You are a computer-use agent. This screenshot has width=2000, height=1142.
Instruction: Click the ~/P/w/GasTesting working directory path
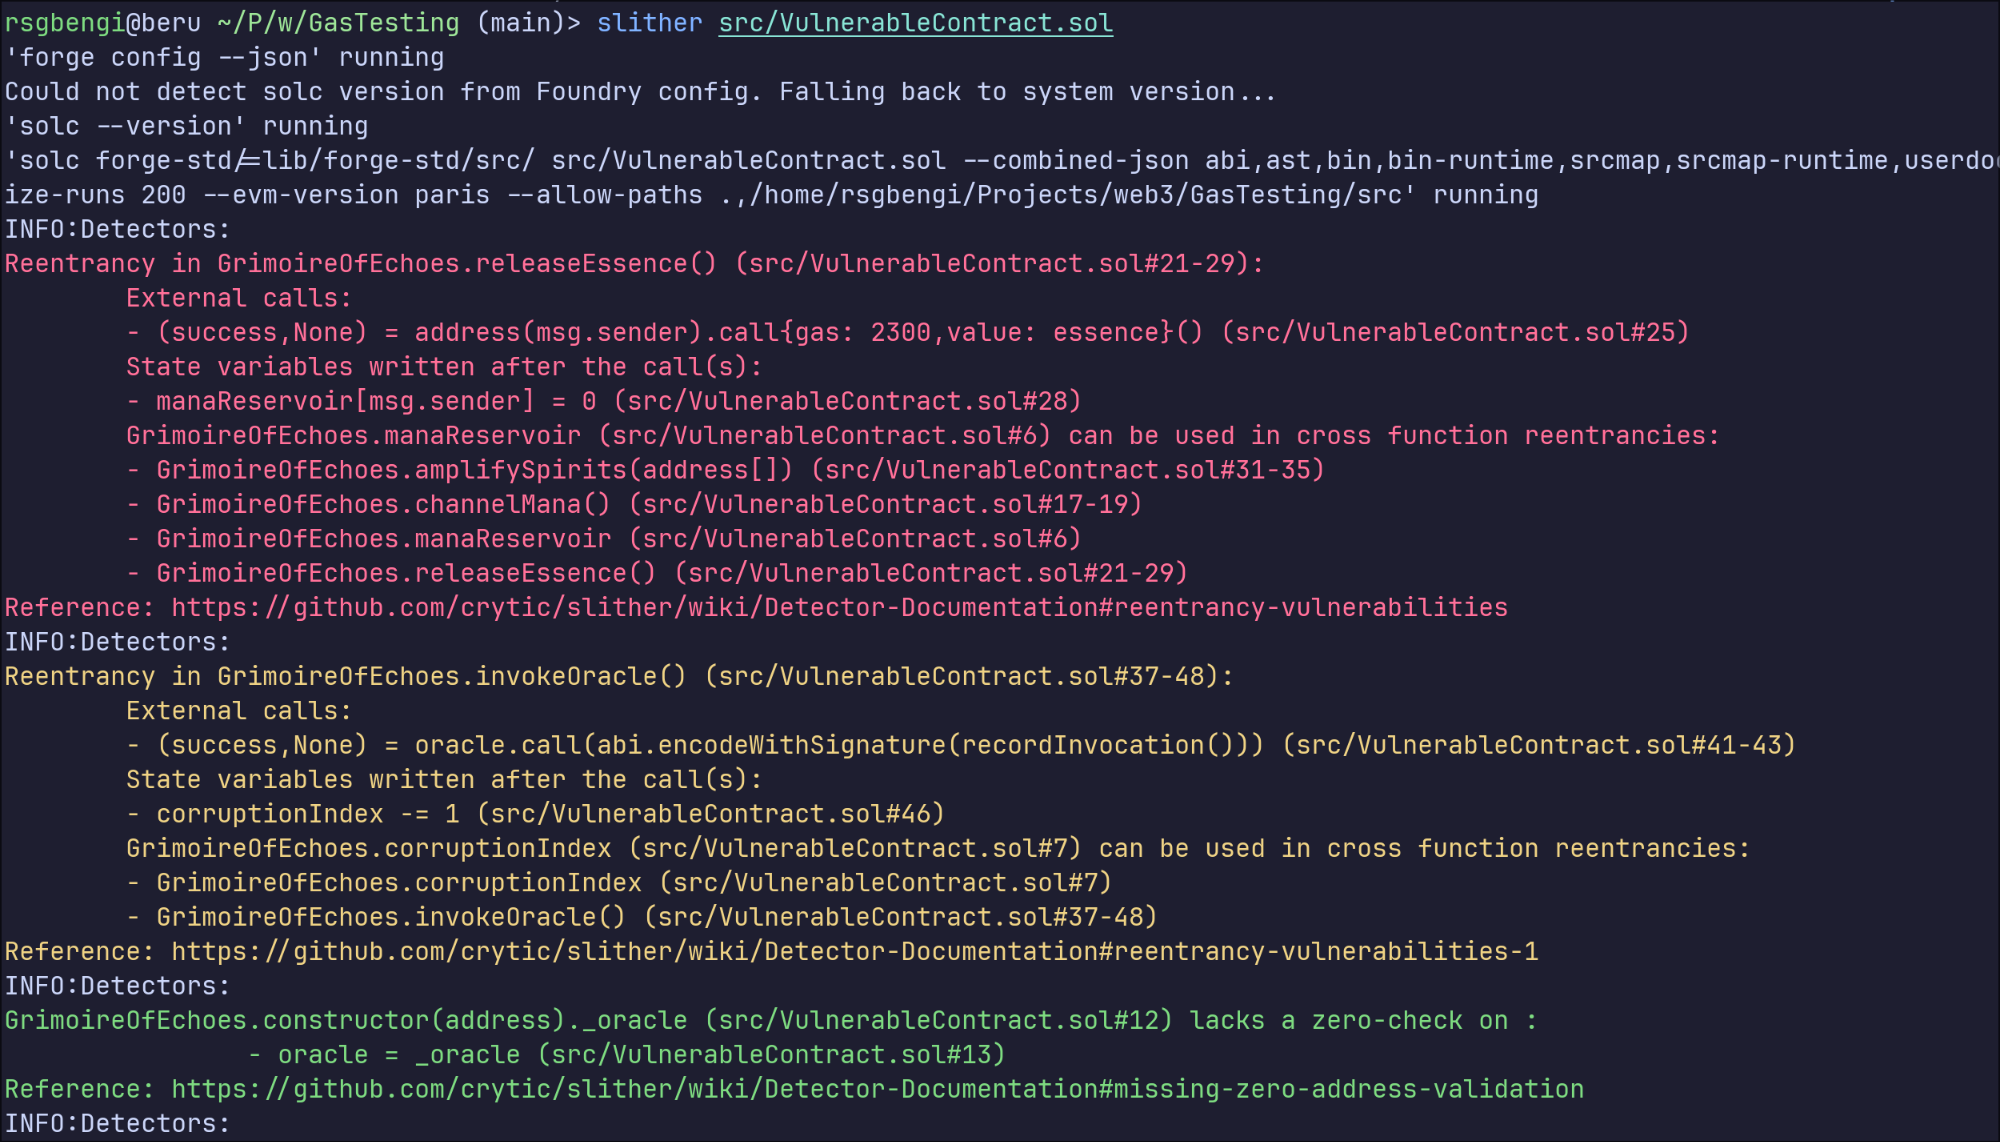tap(338, 23)
